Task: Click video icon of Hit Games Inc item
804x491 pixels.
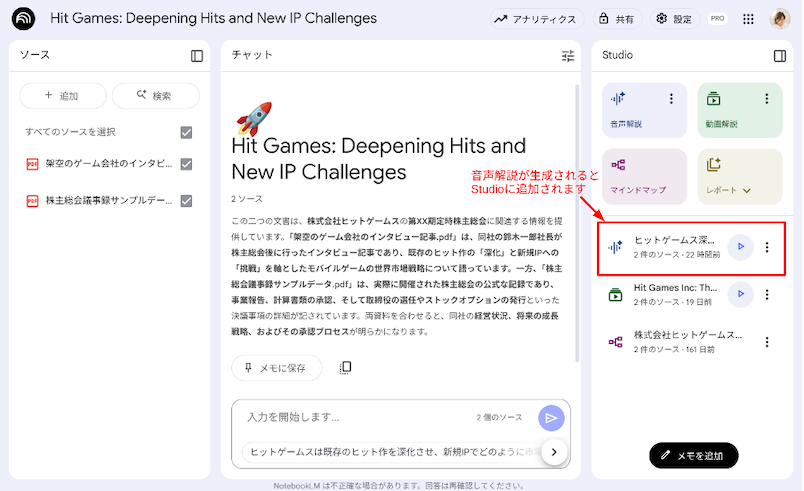Action: [x=615, y=295]
